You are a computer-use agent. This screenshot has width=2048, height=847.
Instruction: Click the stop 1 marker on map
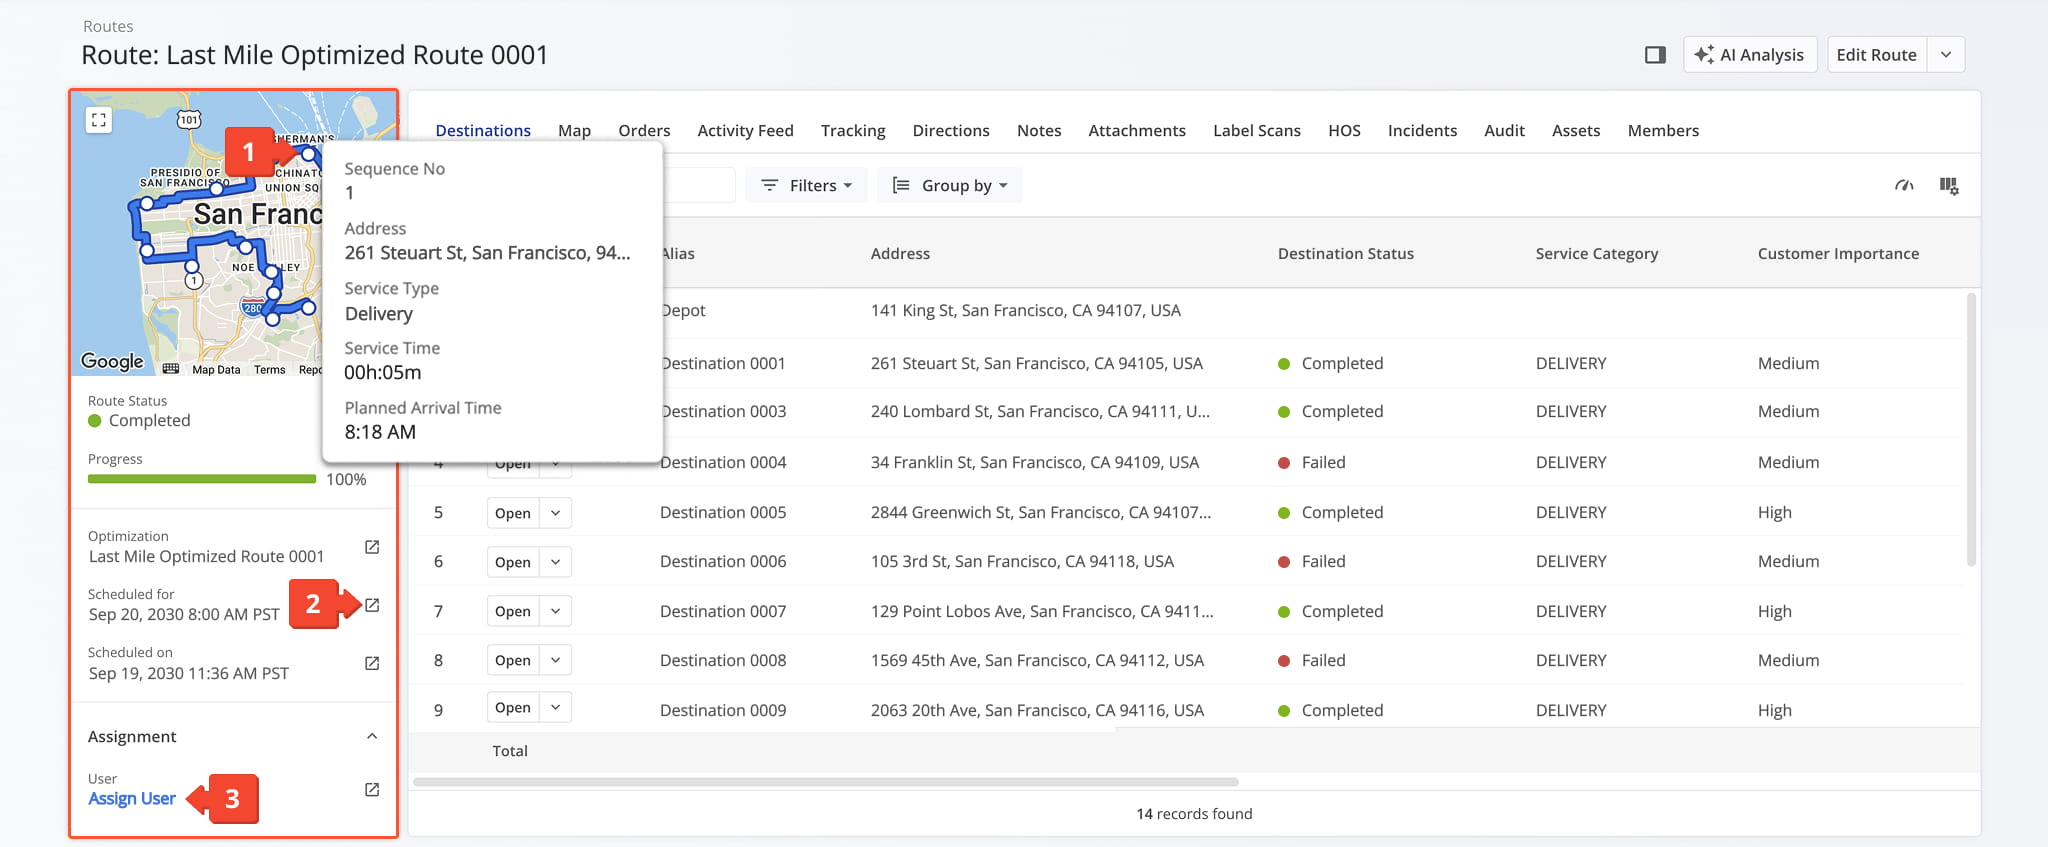[x=309, y=154]
